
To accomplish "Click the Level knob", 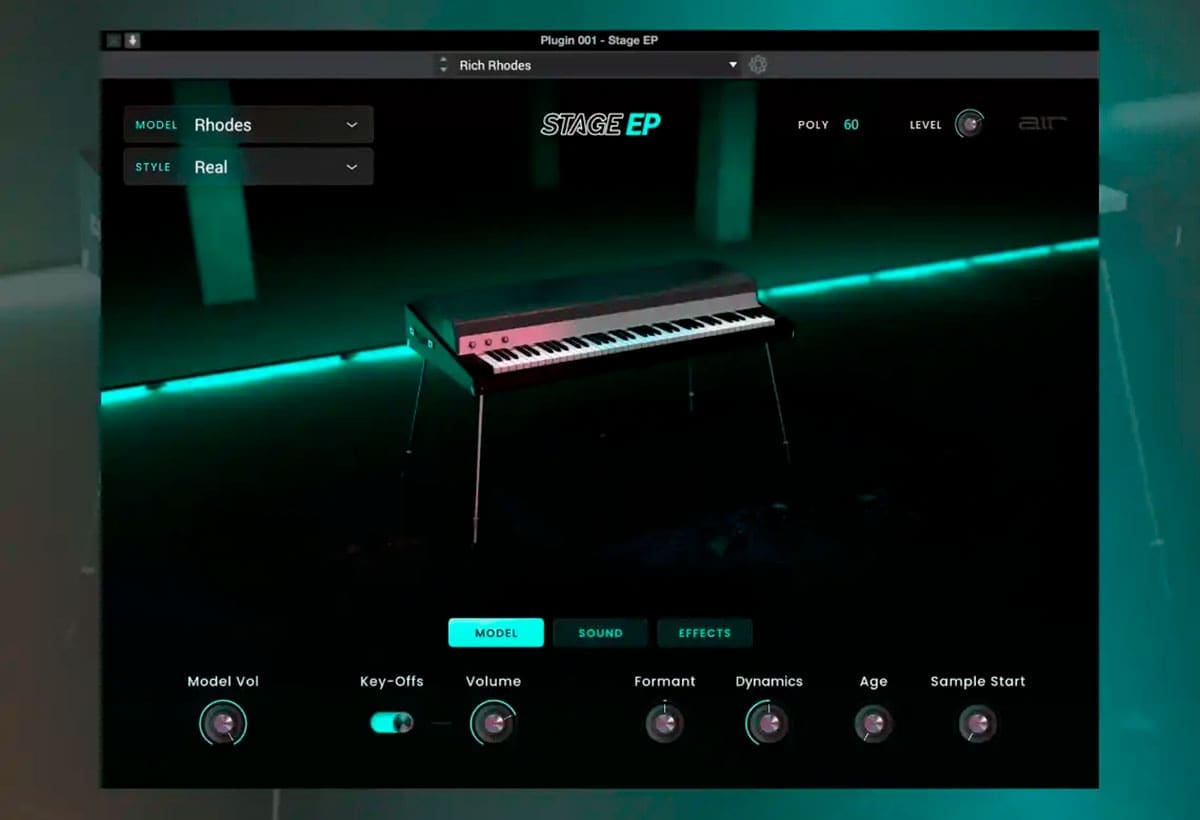I will point(969,124).
